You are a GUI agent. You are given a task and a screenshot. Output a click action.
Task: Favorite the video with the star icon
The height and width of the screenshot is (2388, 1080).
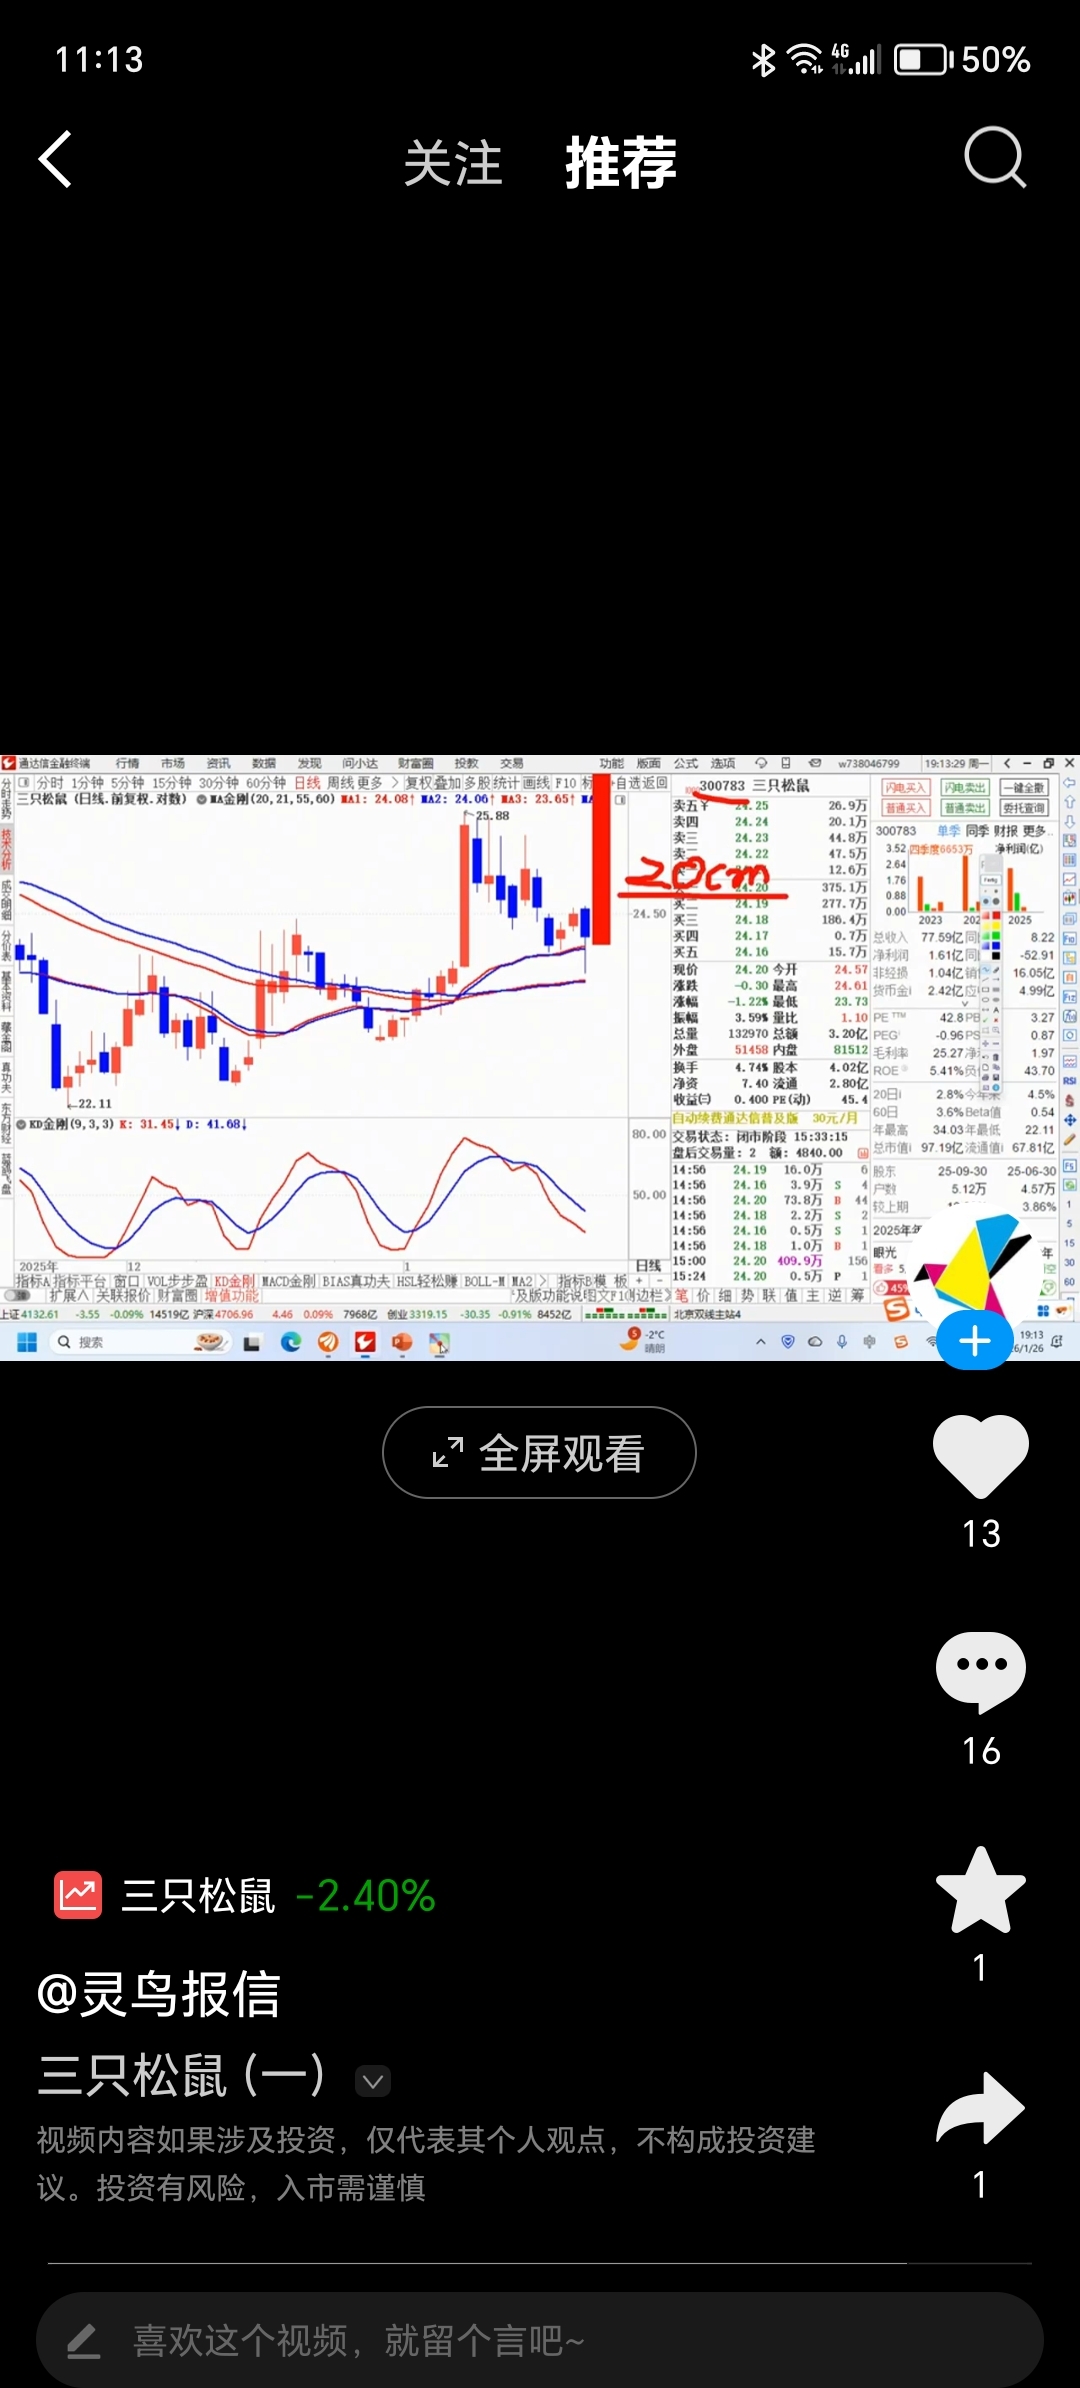[x=981, y=1890]
